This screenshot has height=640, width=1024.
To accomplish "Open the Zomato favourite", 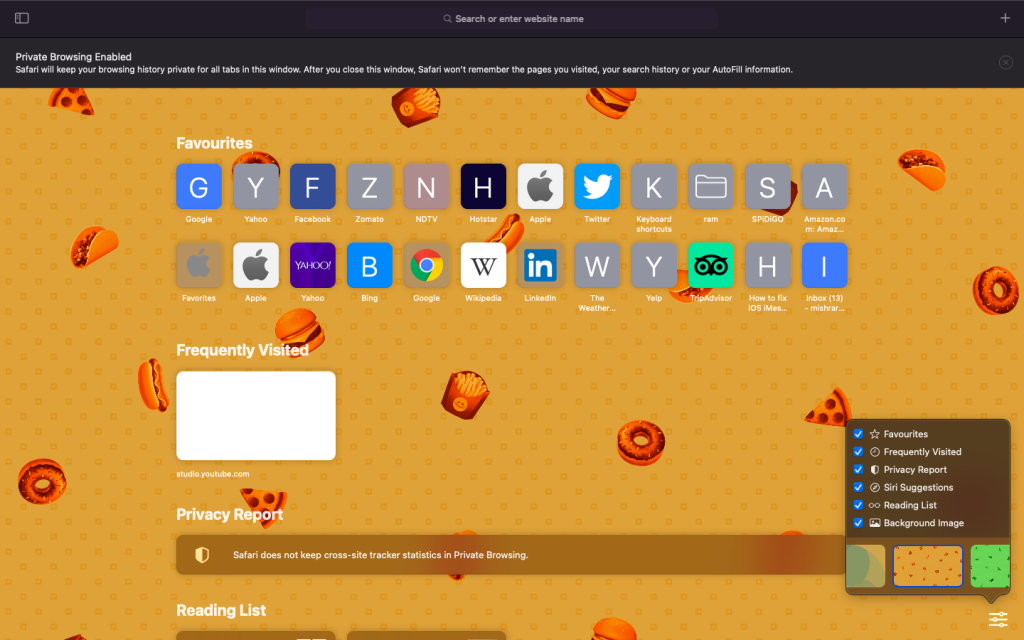I will [x=369, y=187].
